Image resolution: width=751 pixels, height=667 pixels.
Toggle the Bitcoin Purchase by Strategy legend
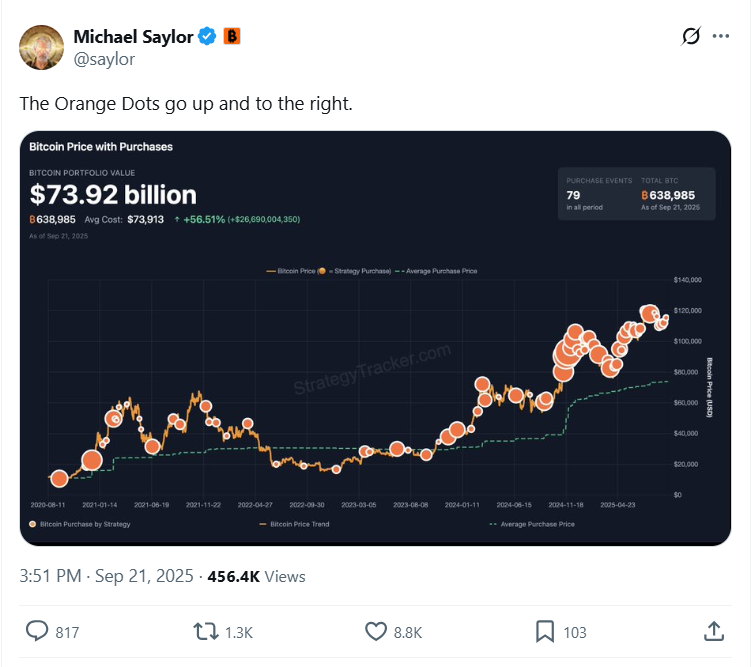(x=84, y=524)
